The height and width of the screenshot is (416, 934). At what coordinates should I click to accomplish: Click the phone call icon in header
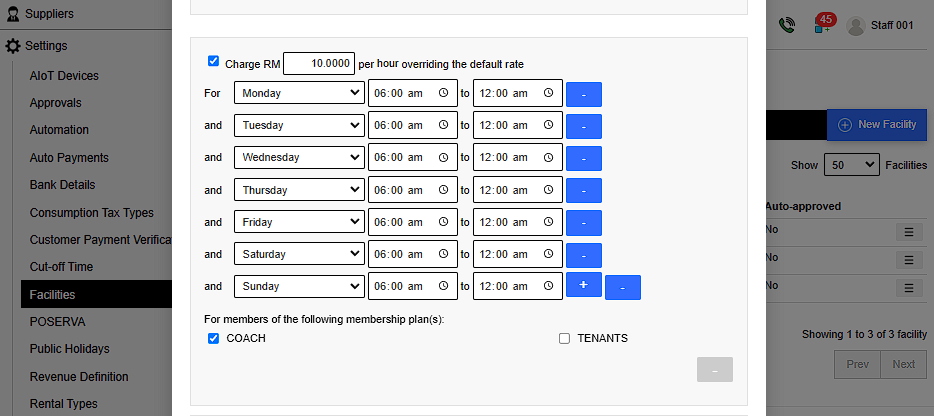[x=787, y=25]
